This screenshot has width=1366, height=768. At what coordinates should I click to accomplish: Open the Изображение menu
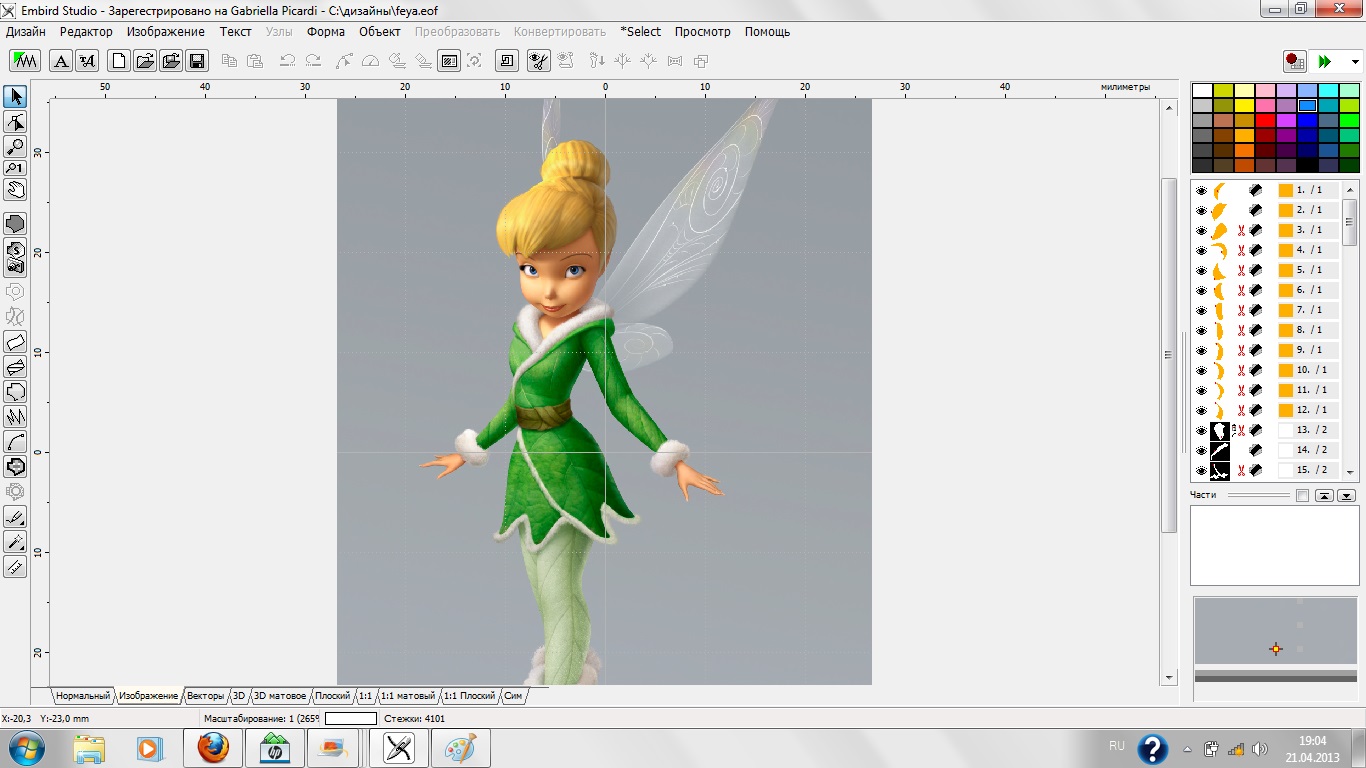point(165,32)
